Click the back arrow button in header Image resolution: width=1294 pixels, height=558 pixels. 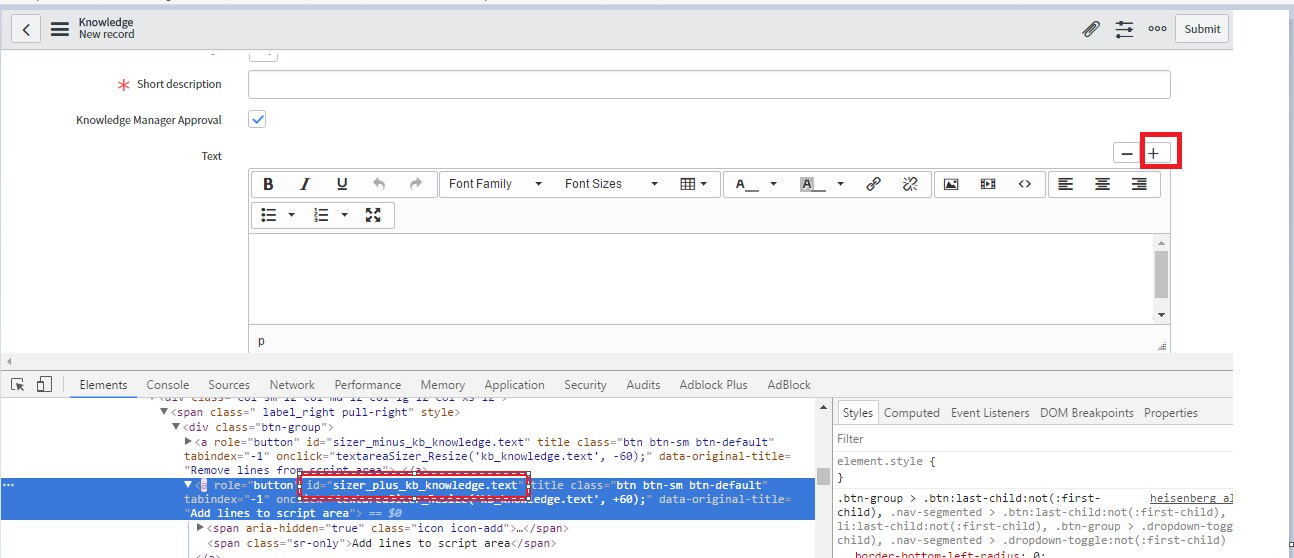tap(25, 28)
